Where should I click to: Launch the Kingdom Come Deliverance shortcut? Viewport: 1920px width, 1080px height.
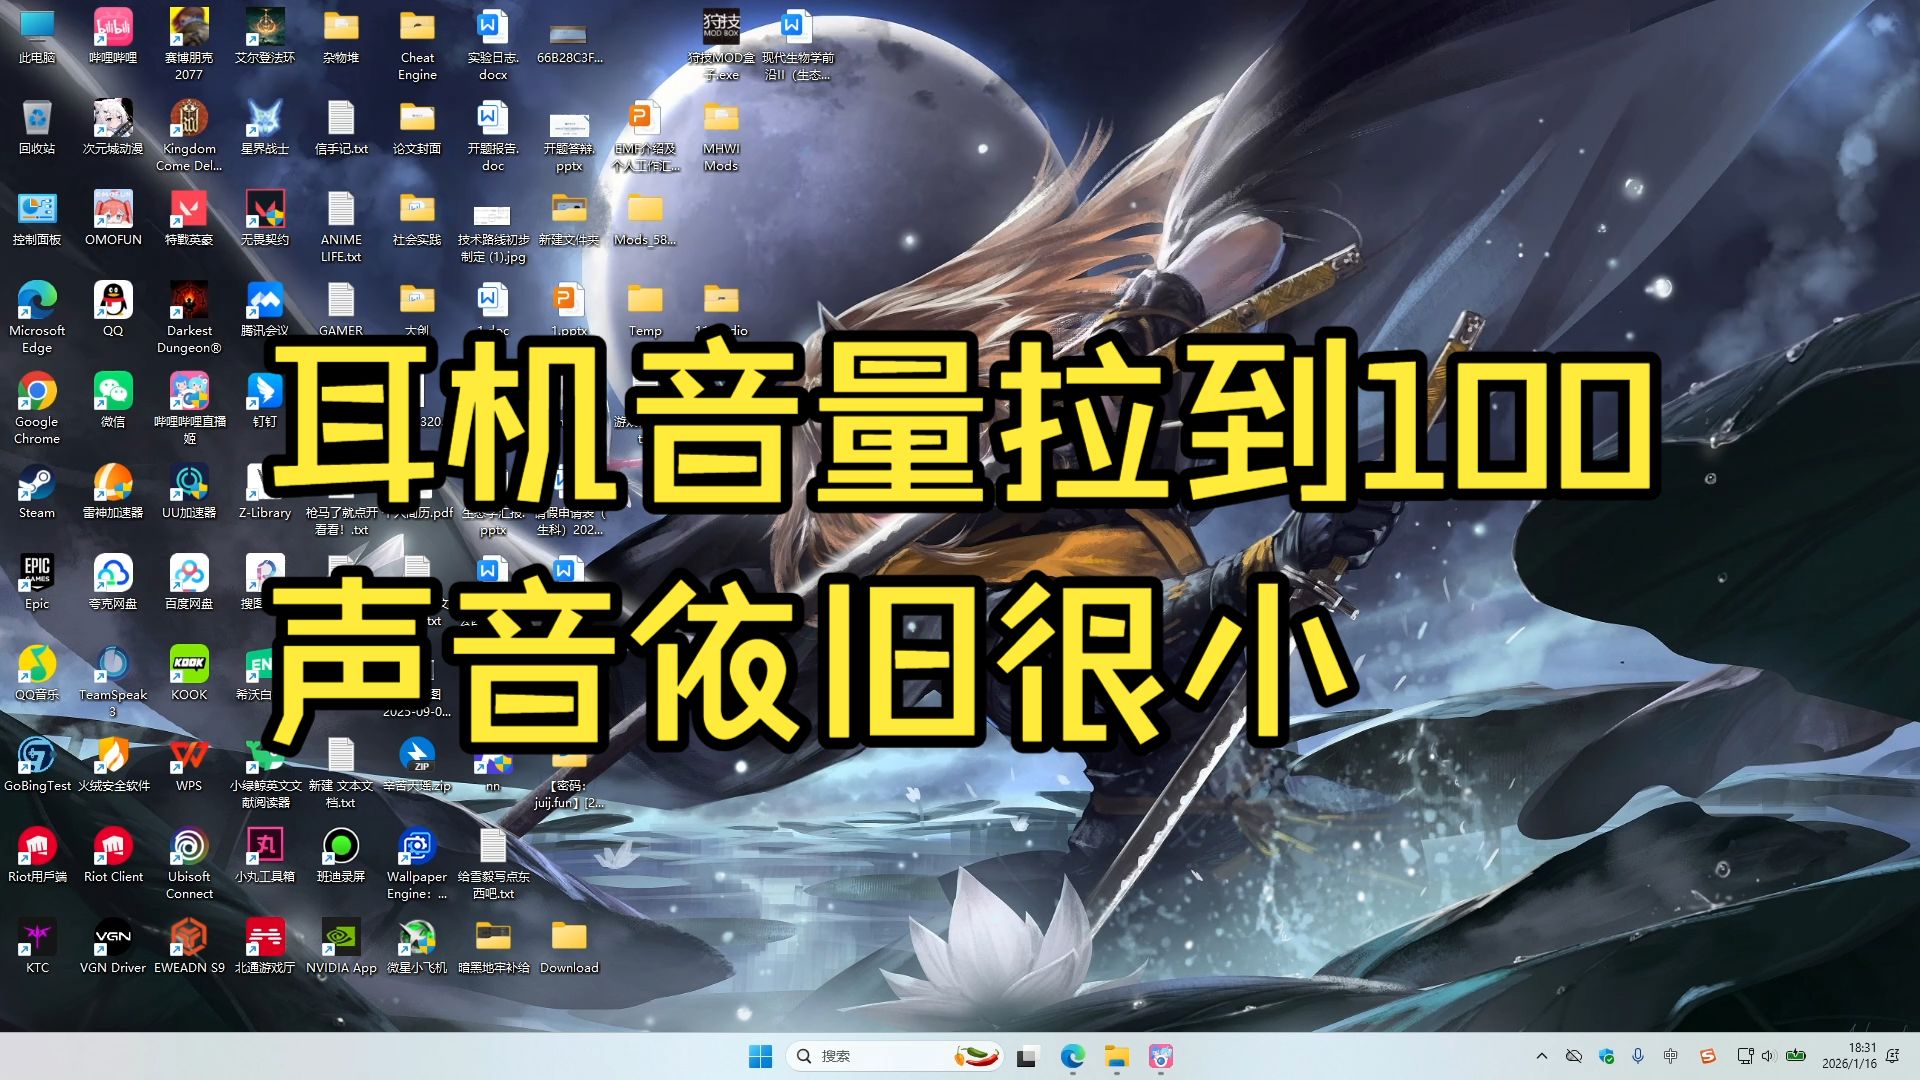(x=189, y=136)
